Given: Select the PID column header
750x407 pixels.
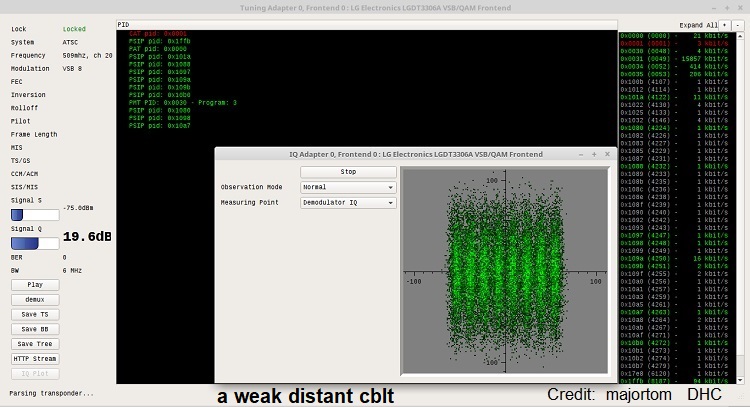Looking at the screenshot, I should tap(123, 23).
